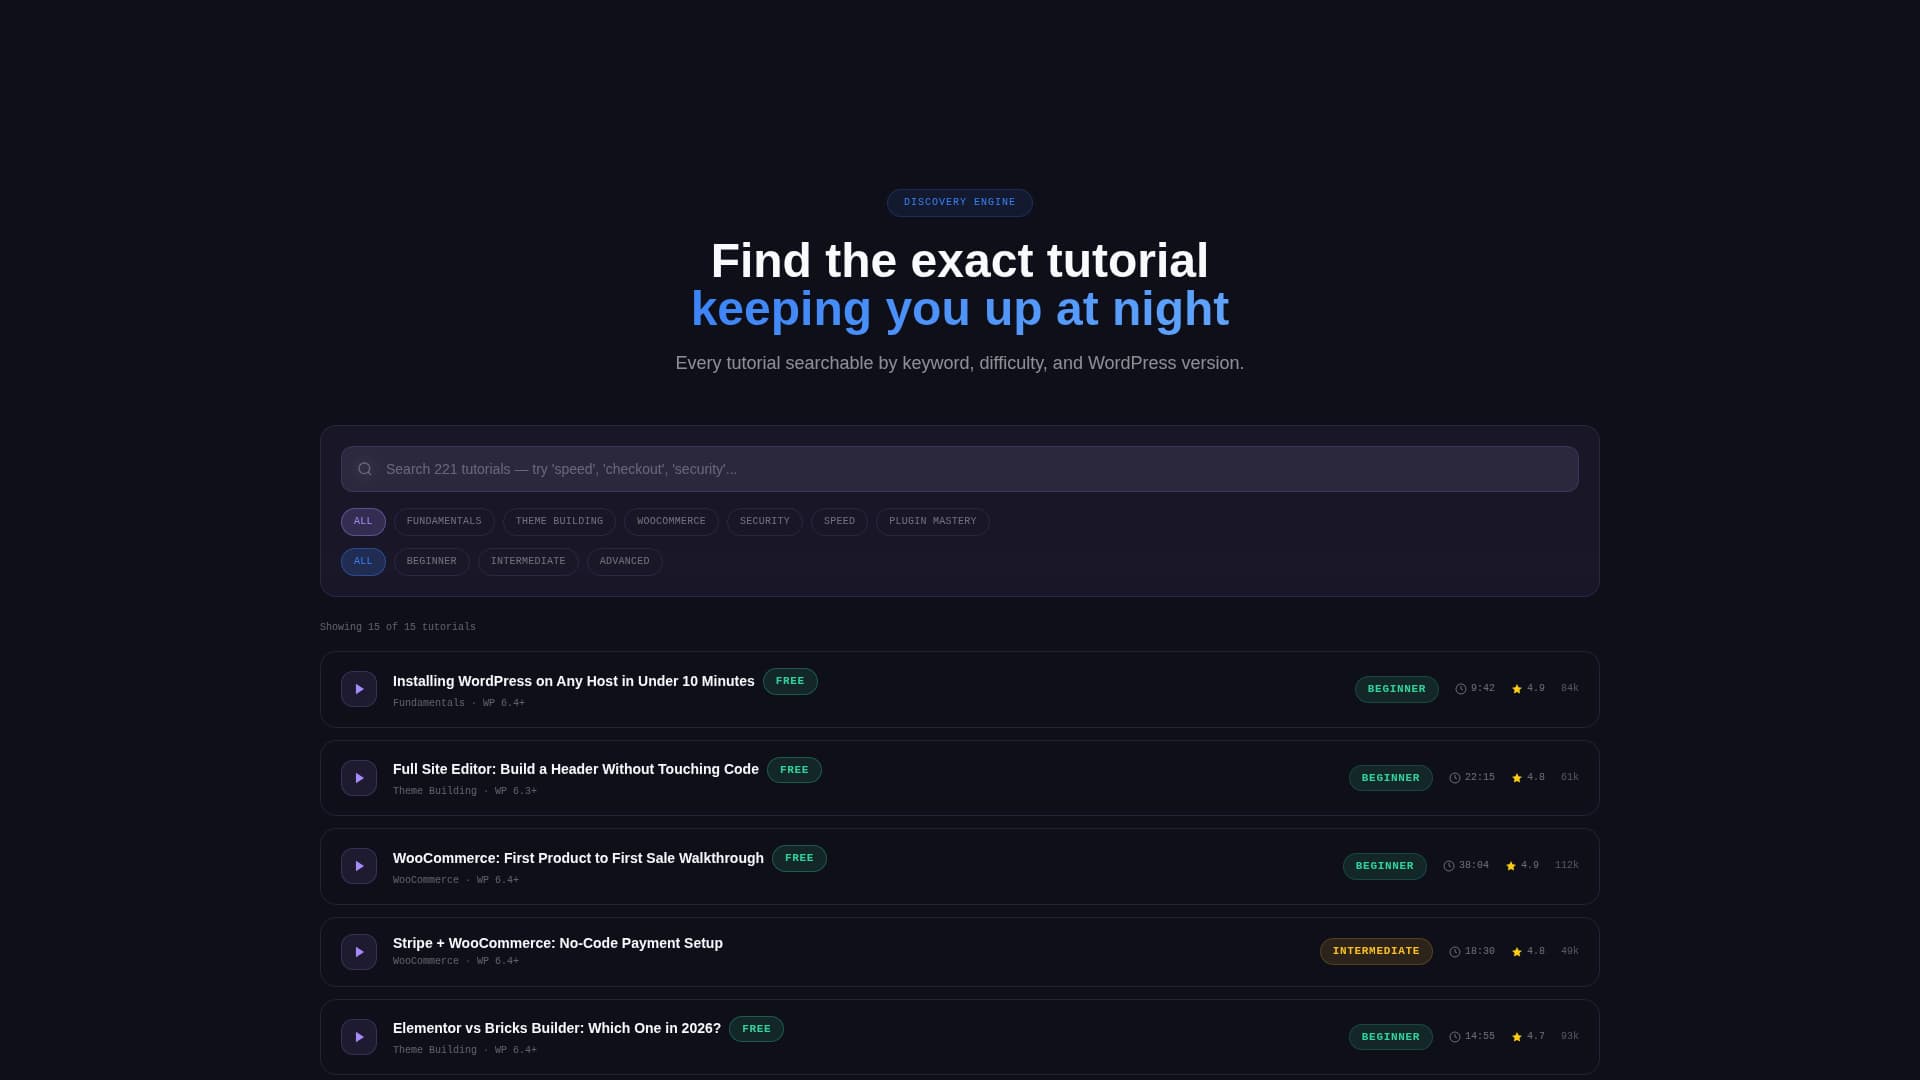The image size is (1920, 1080).
Task: Click the FREE badge on Full Site Editor tutorial
Action: click(x=794, y=769)
